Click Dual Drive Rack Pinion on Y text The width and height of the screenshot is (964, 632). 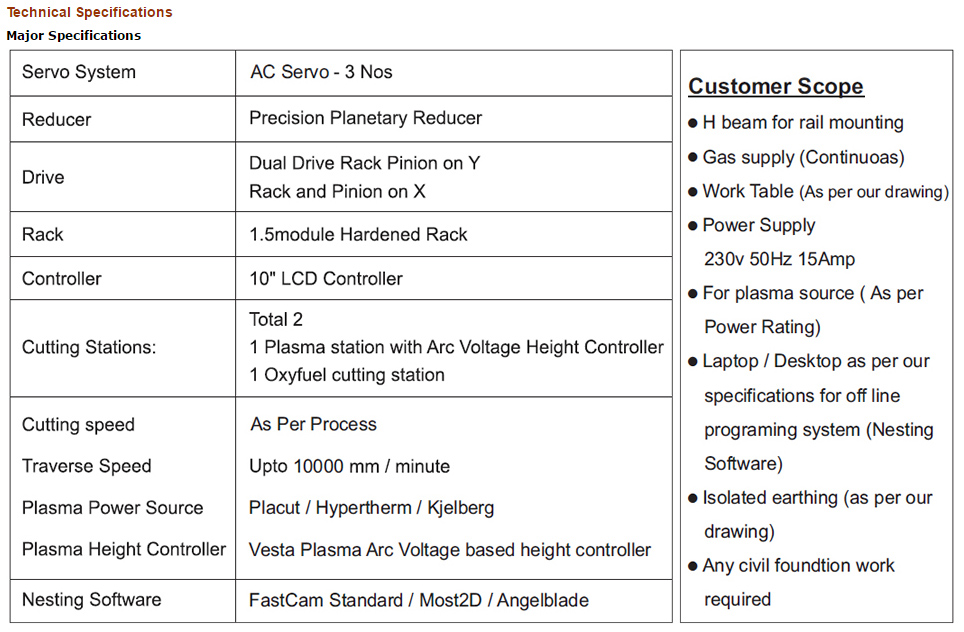click(x=364, y=163)
